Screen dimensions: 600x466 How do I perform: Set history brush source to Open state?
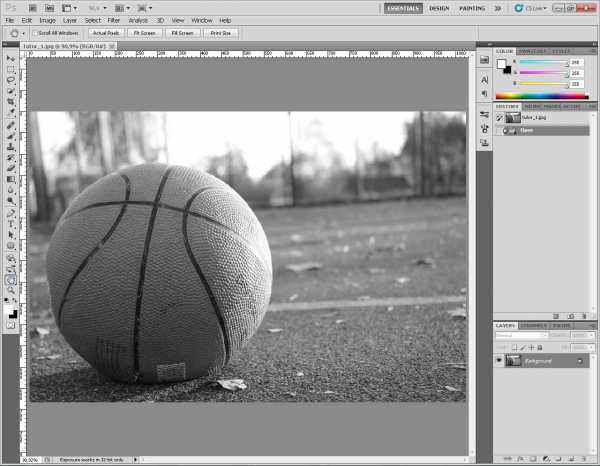point(499,131)
